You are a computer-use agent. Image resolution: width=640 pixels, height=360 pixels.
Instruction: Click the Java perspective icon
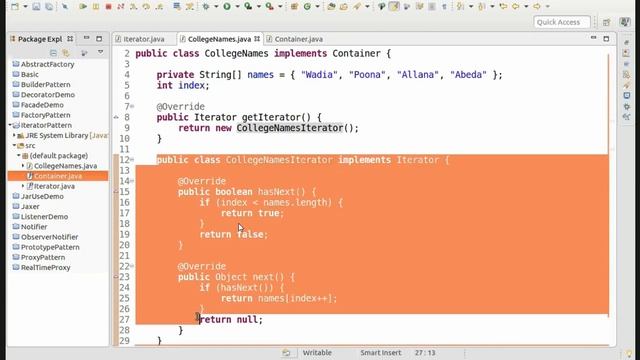tap(624, 22)
